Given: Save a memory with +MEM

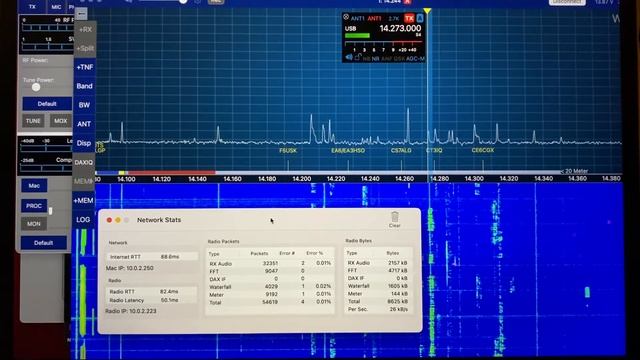Looking at the screenshot, I should click(83, 200).
